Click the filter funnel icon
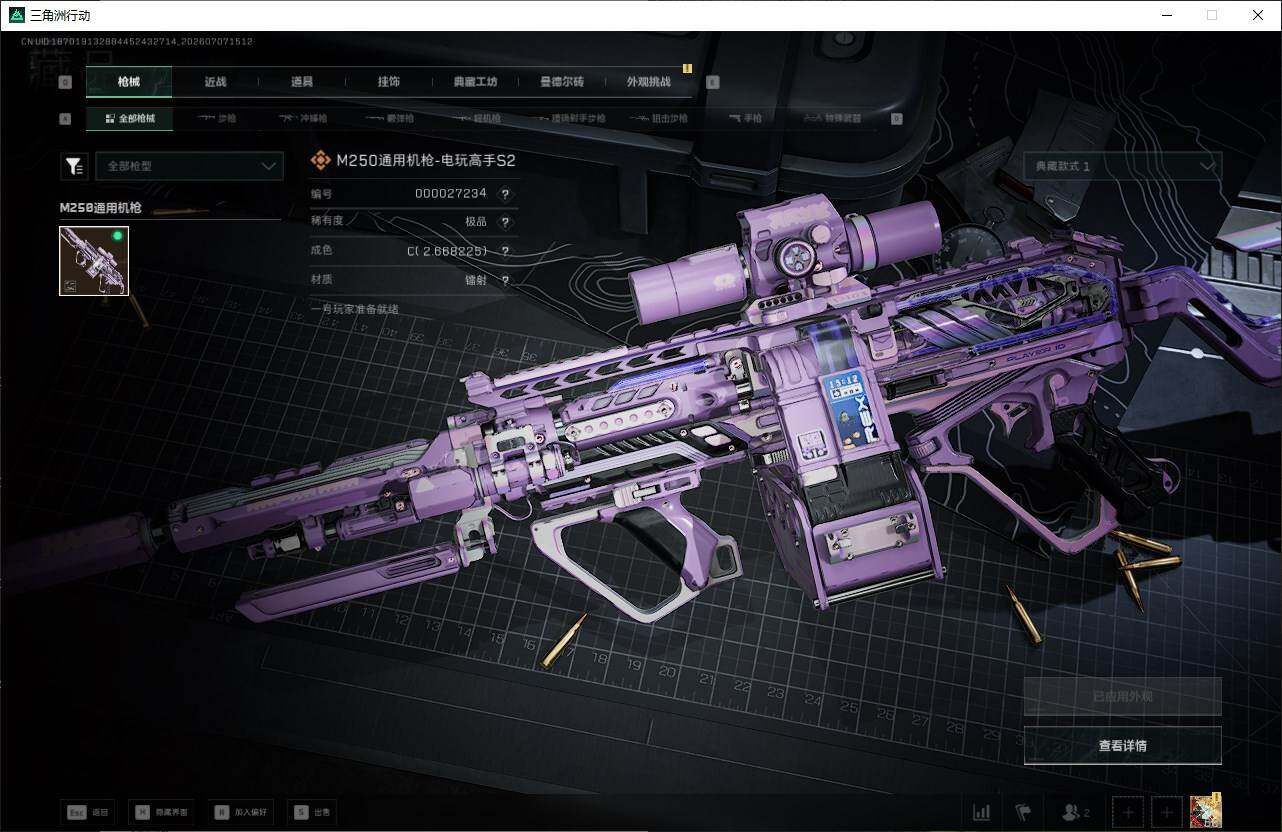1282x832 pixels. pos(74,166)
